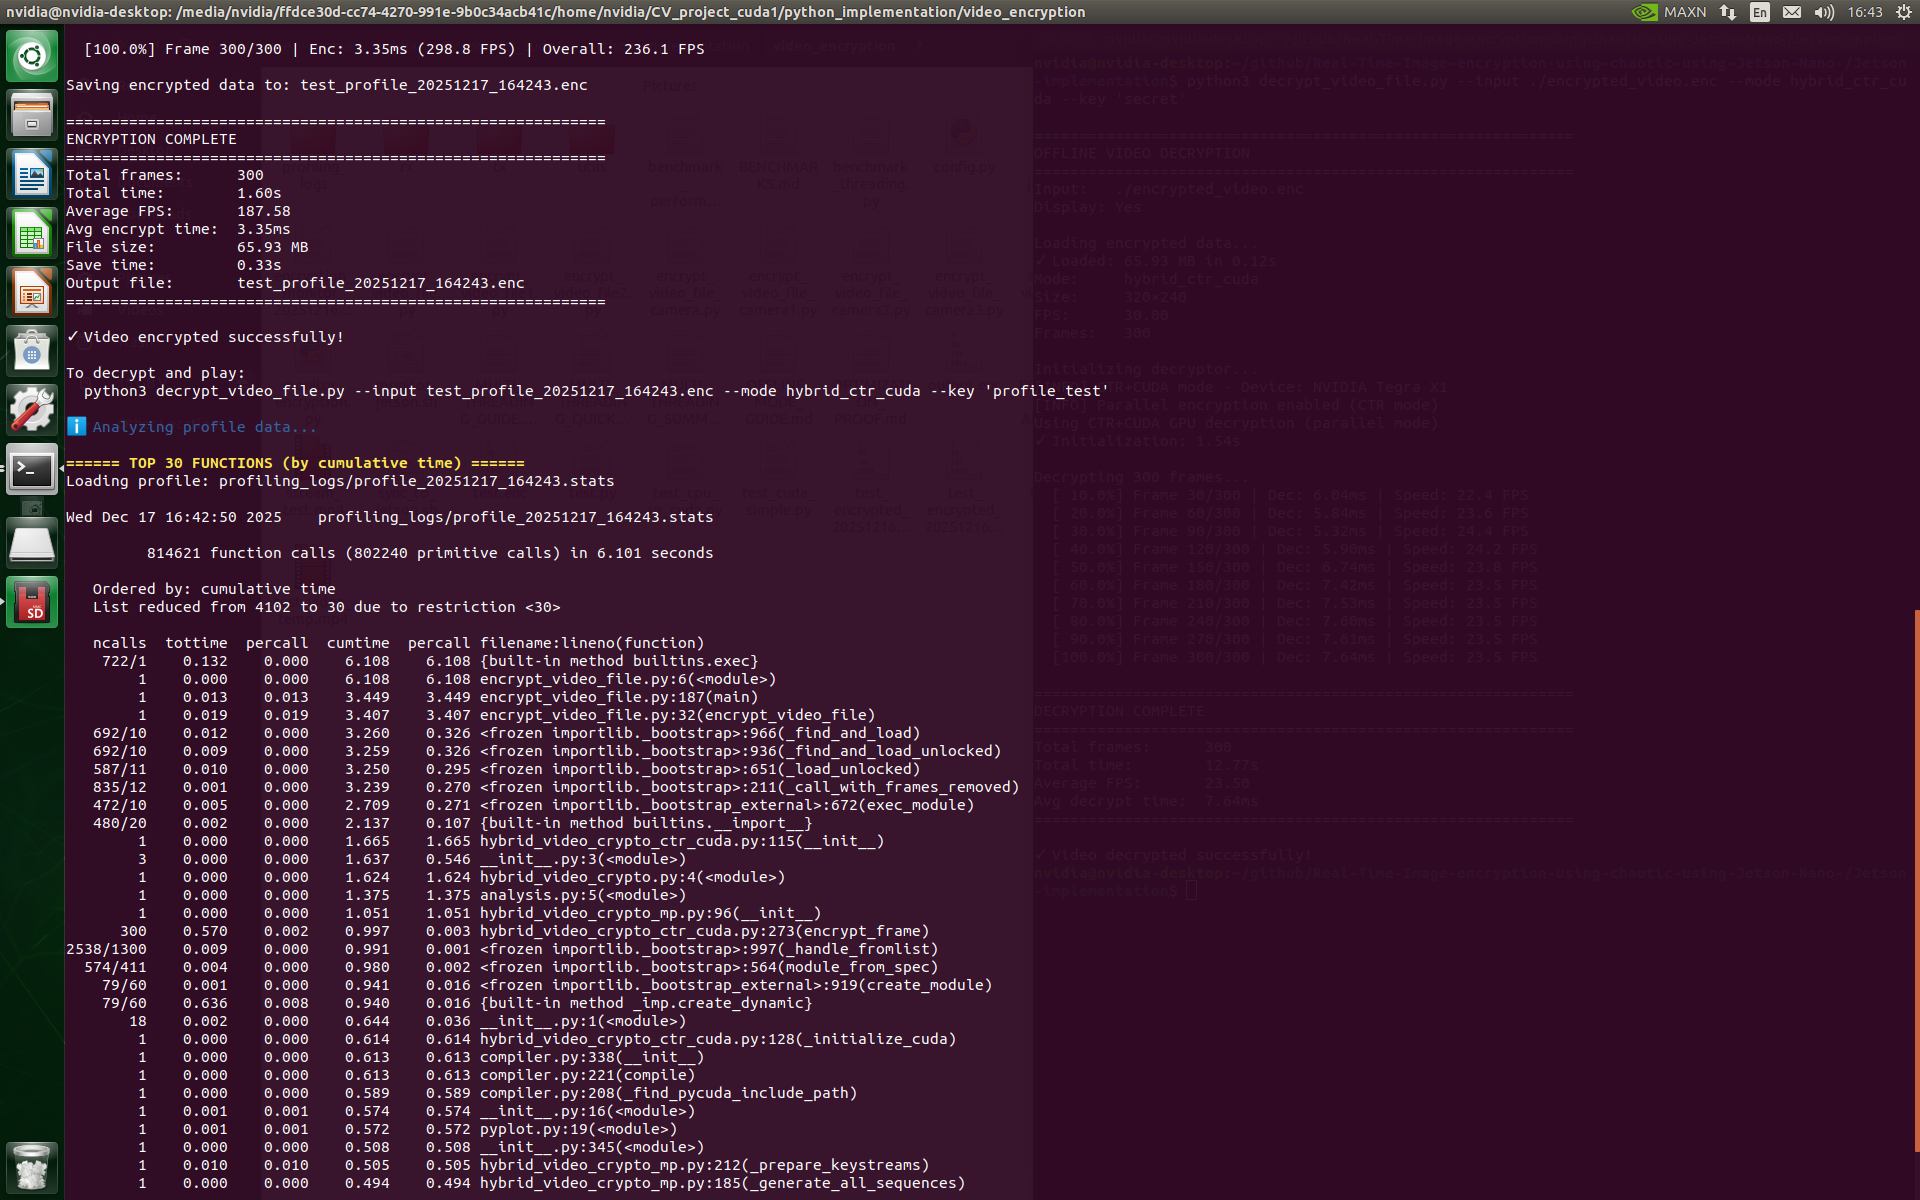The height and width of the screenshot is (1200, 1920).
Task: Click the NVIDIA power mode indicator icon
Action: coord(1644,12)
